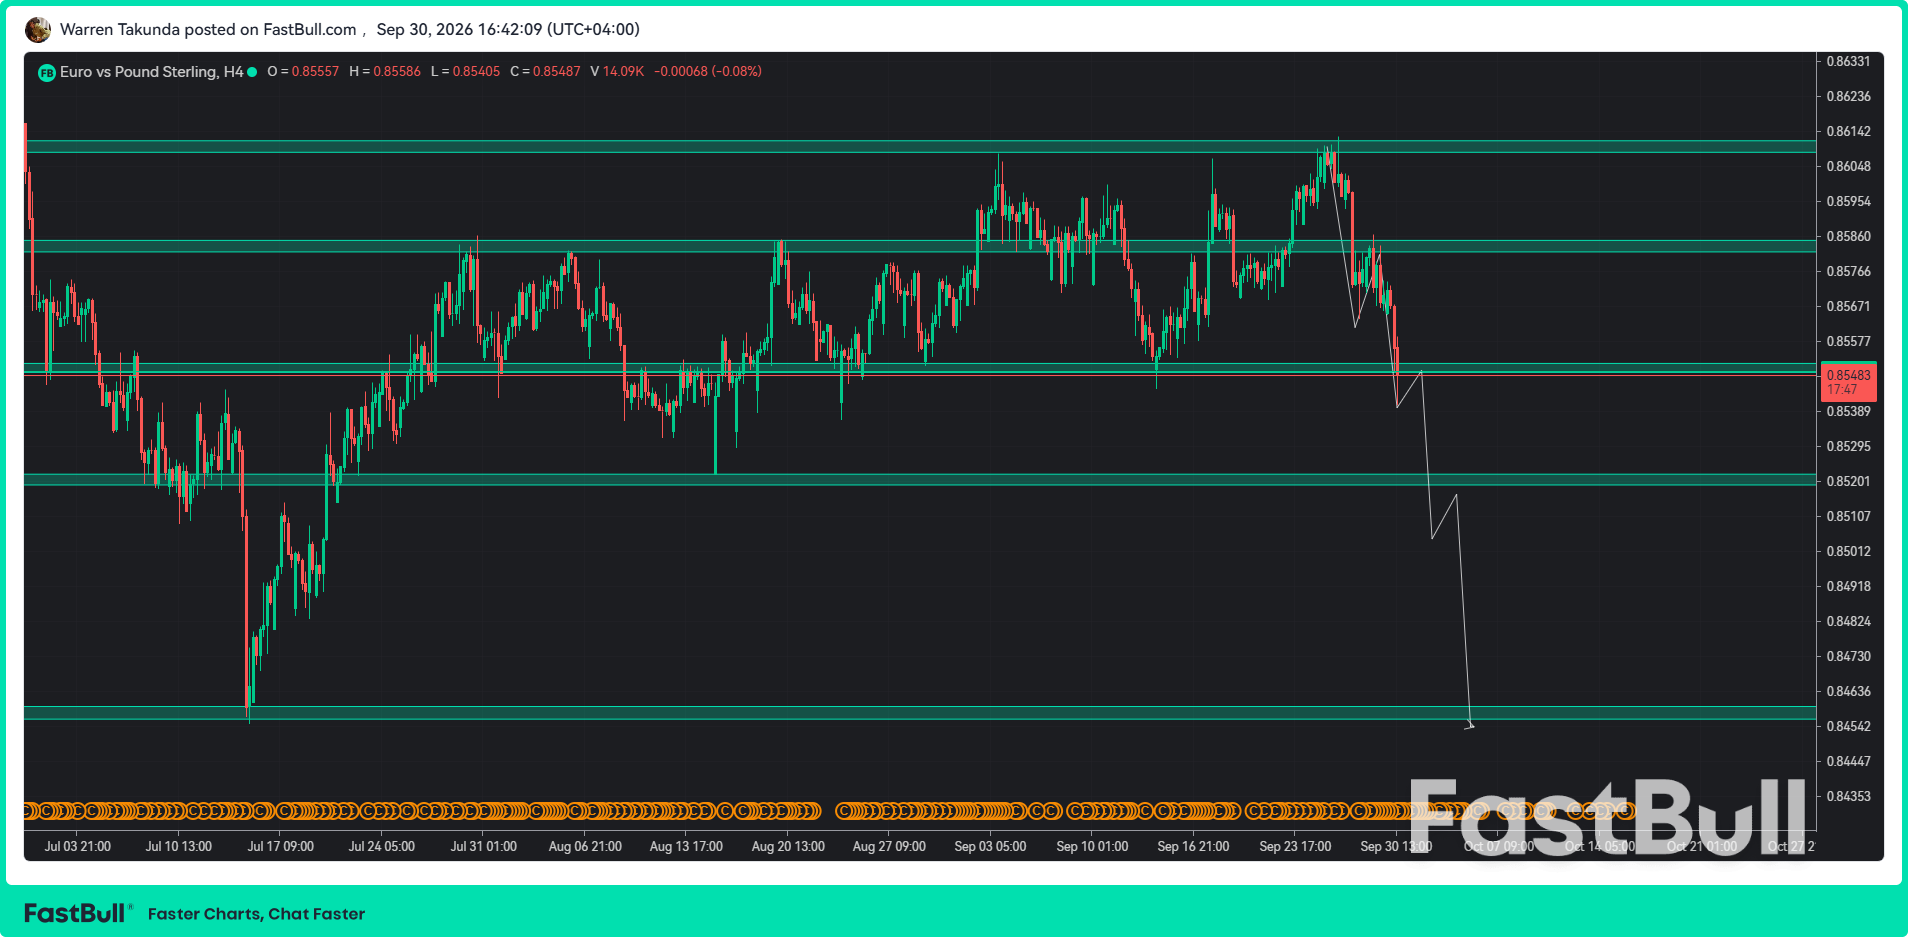Viewport: 1908px width, 937px height.
Task: Click the green status dot after H4
Action: (252, 72)
